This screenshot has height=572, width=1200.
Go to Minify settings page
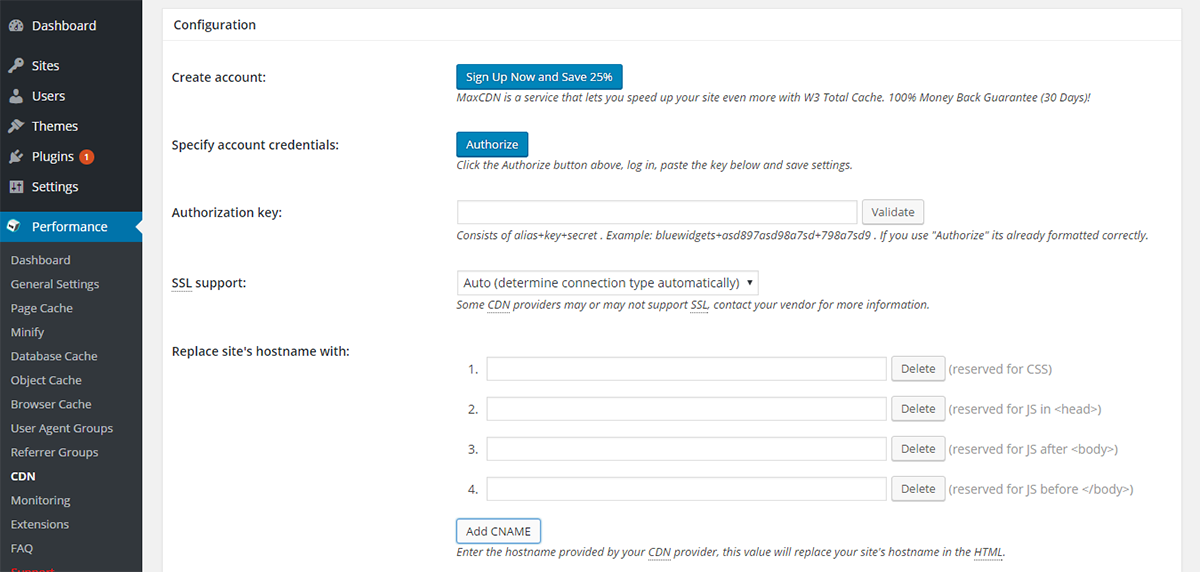click(x=27, y=332)
